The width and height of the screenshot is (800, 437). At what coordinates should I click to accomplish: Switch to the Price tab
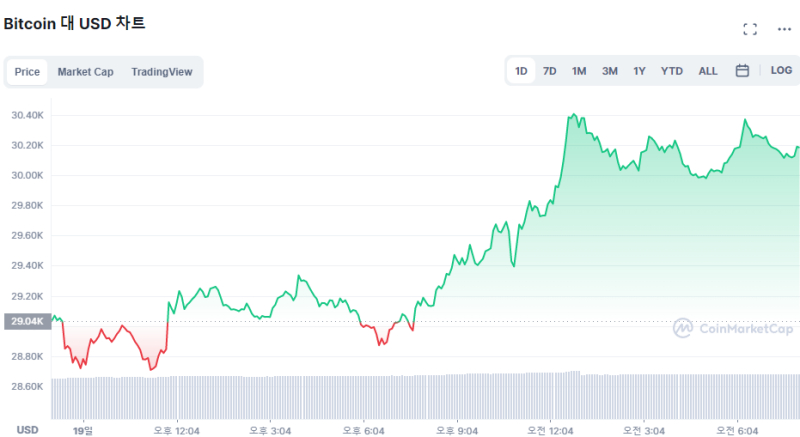(27, 72)
